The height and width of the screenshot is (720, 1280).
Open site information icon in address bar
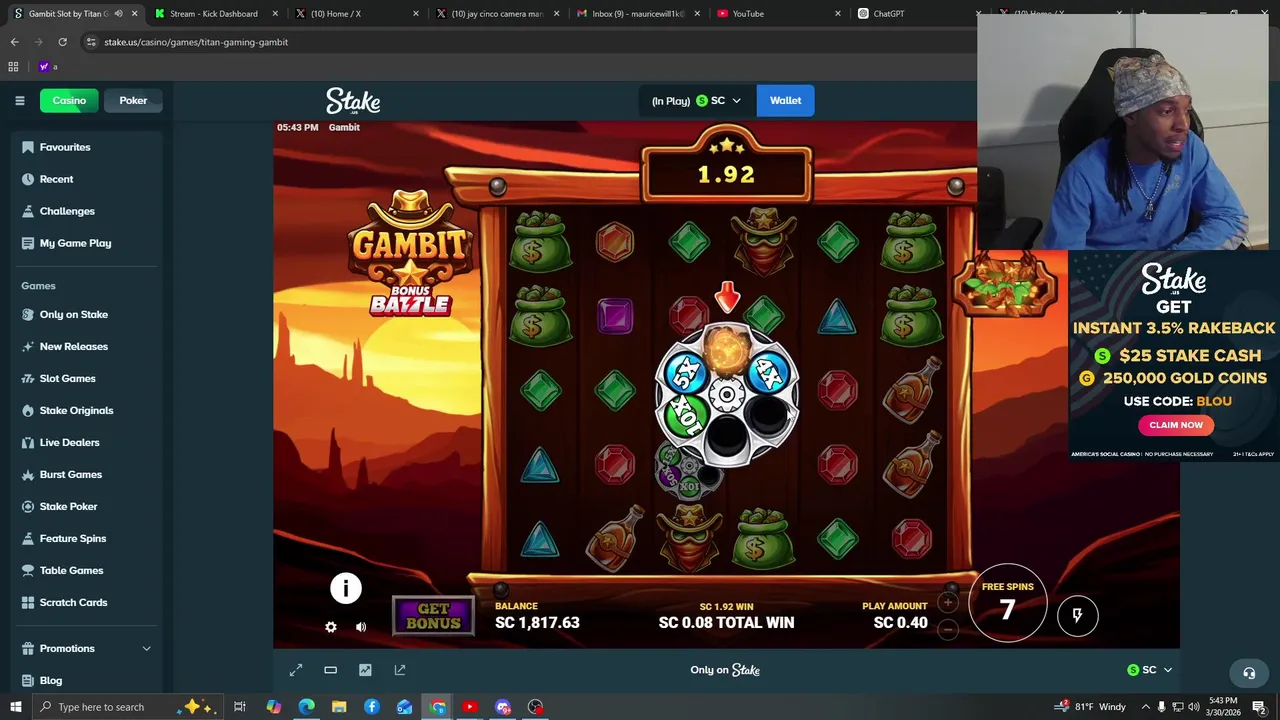click(x=91, y=42)
